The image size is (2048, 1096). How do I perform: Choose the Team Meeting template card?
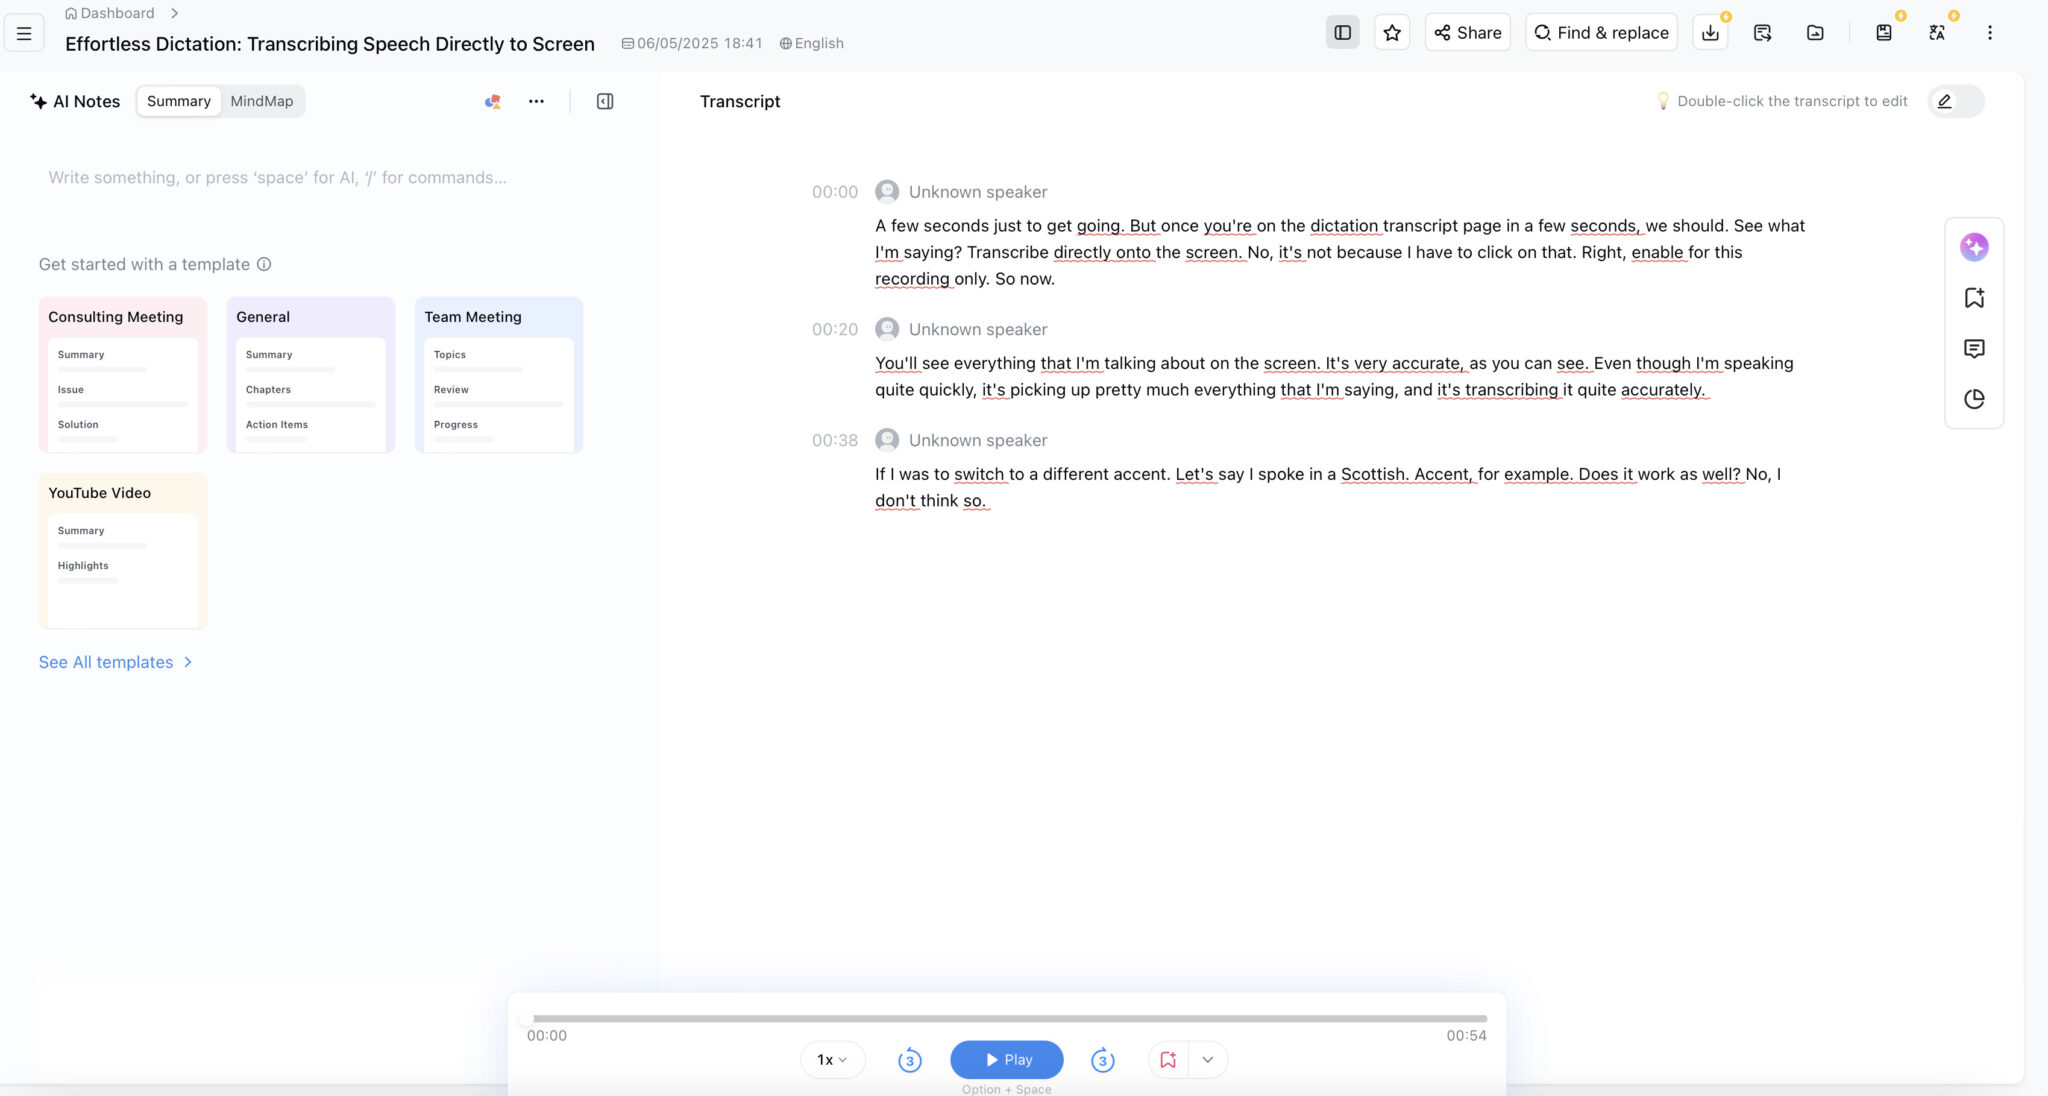[x=499, y=375]
